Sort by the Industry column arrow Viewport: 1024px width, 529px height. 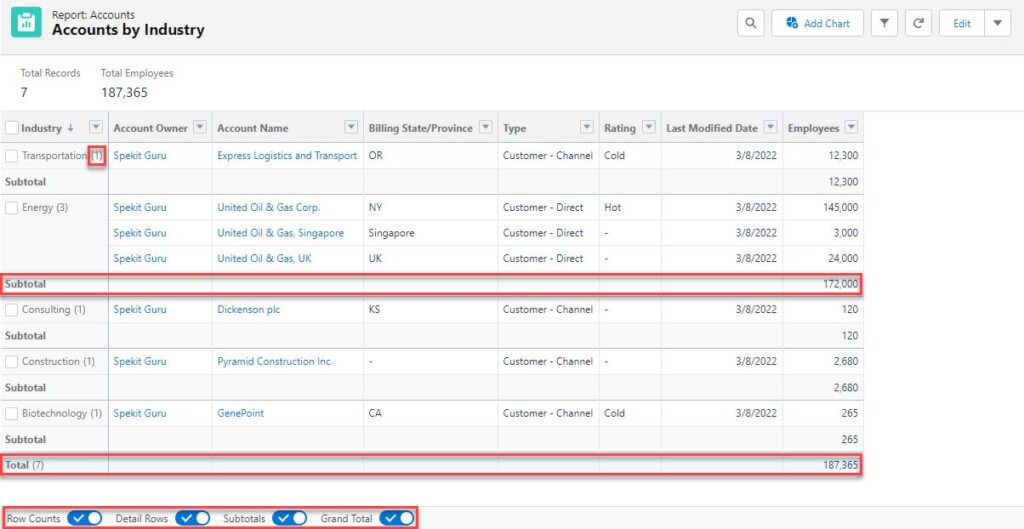coord(71,128)
